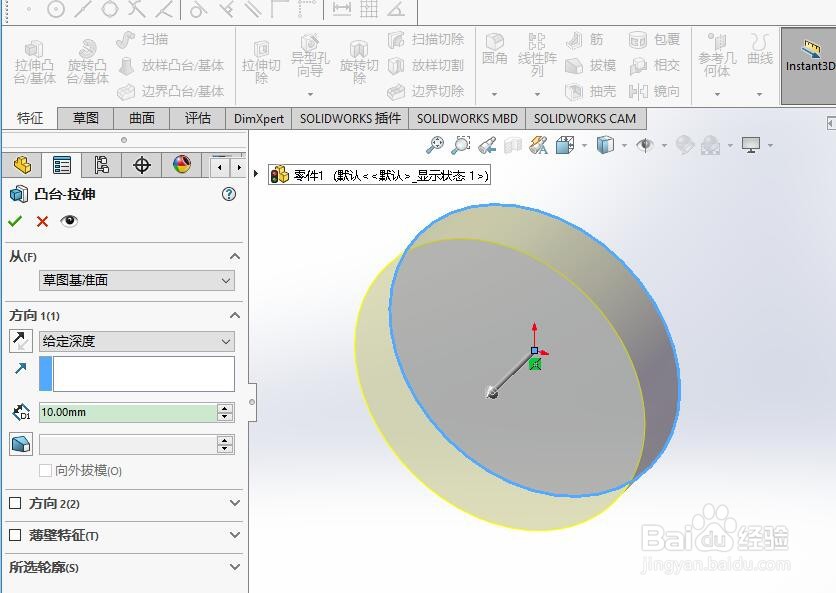
Task: Switch to the SOLIDWORKS MBD tab
Action: (467, 118)
